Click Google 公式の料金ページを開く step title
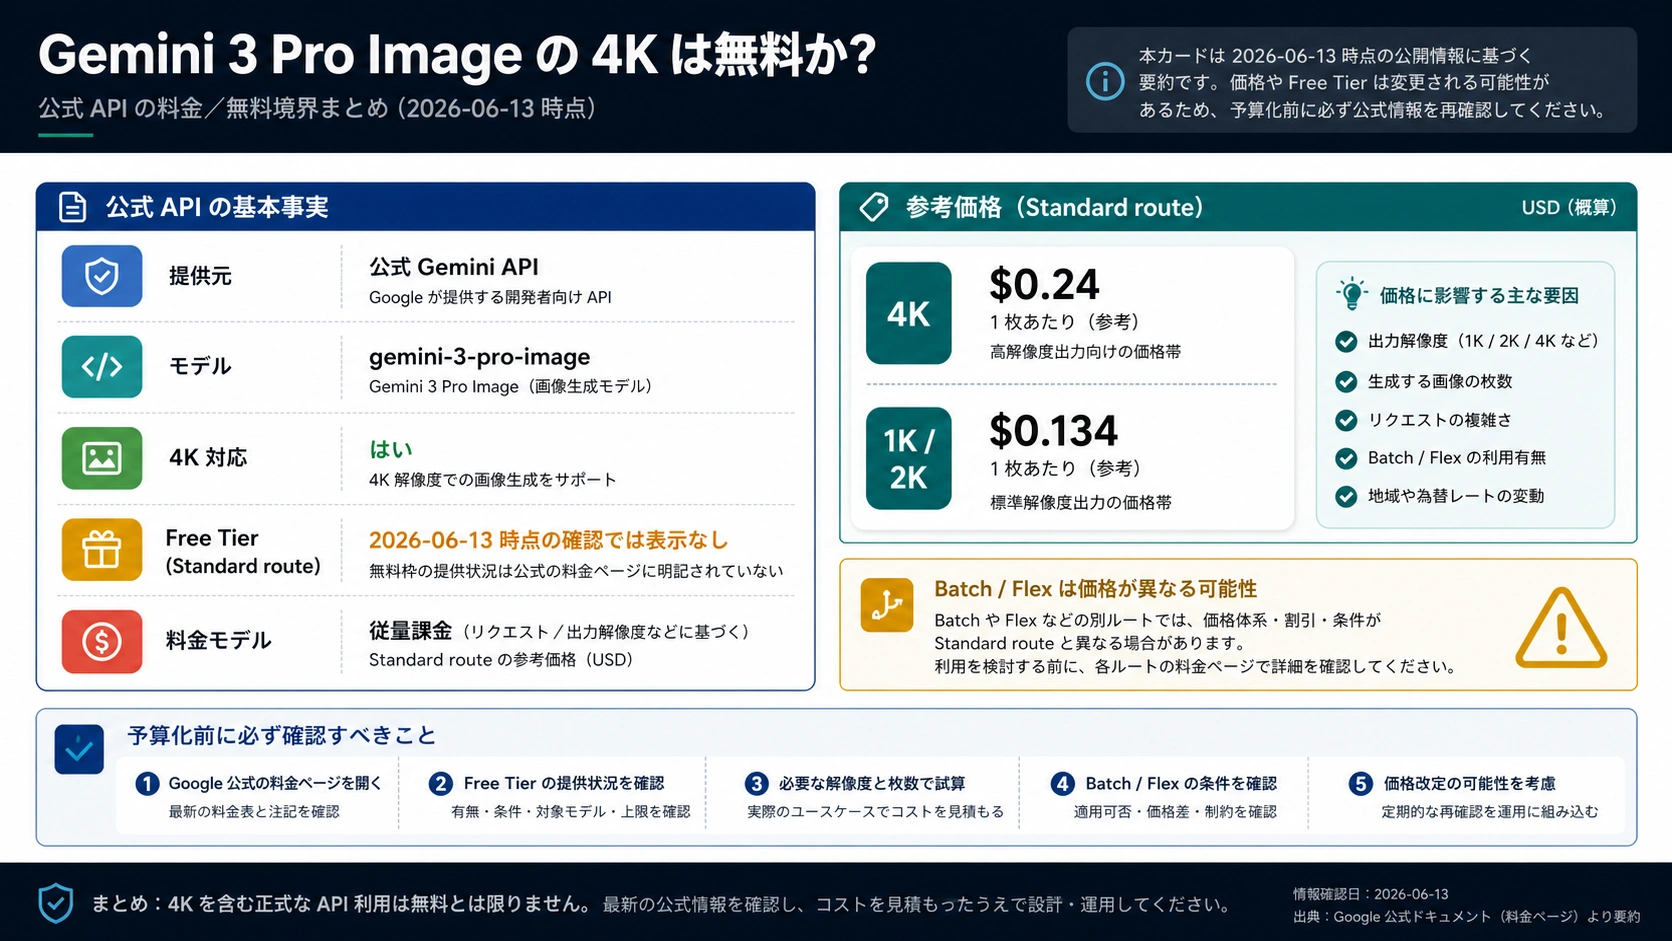Viewport: 1672px width, 941px height. (x=275, y=783)
